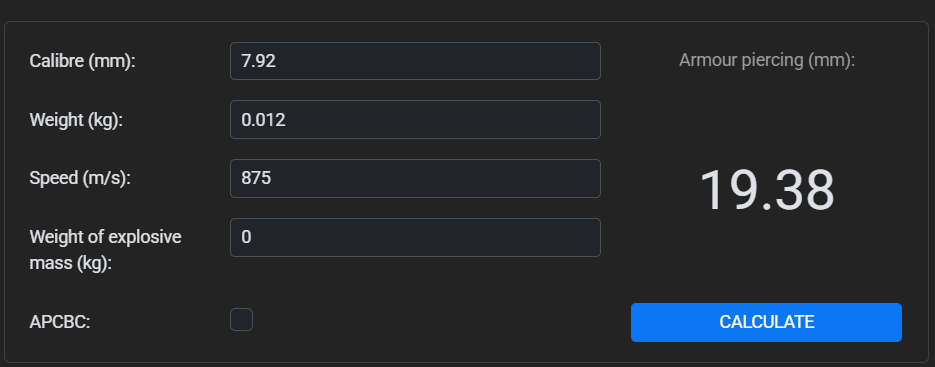Viewport: 935px width, 367px height.
Task: Run the armour piercing calculation
Action: pyautogui.click(x=766, y=322)
